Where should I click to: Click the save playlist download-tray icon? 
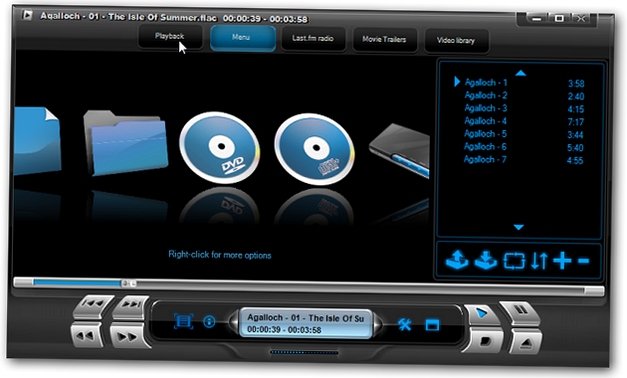coord(485,260)
